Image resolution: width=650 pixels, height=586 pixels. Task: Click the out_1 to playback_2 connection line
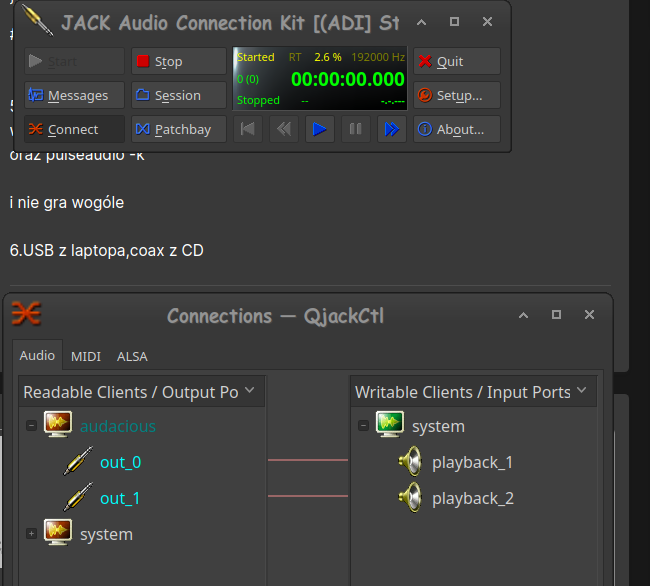point(308,496)
